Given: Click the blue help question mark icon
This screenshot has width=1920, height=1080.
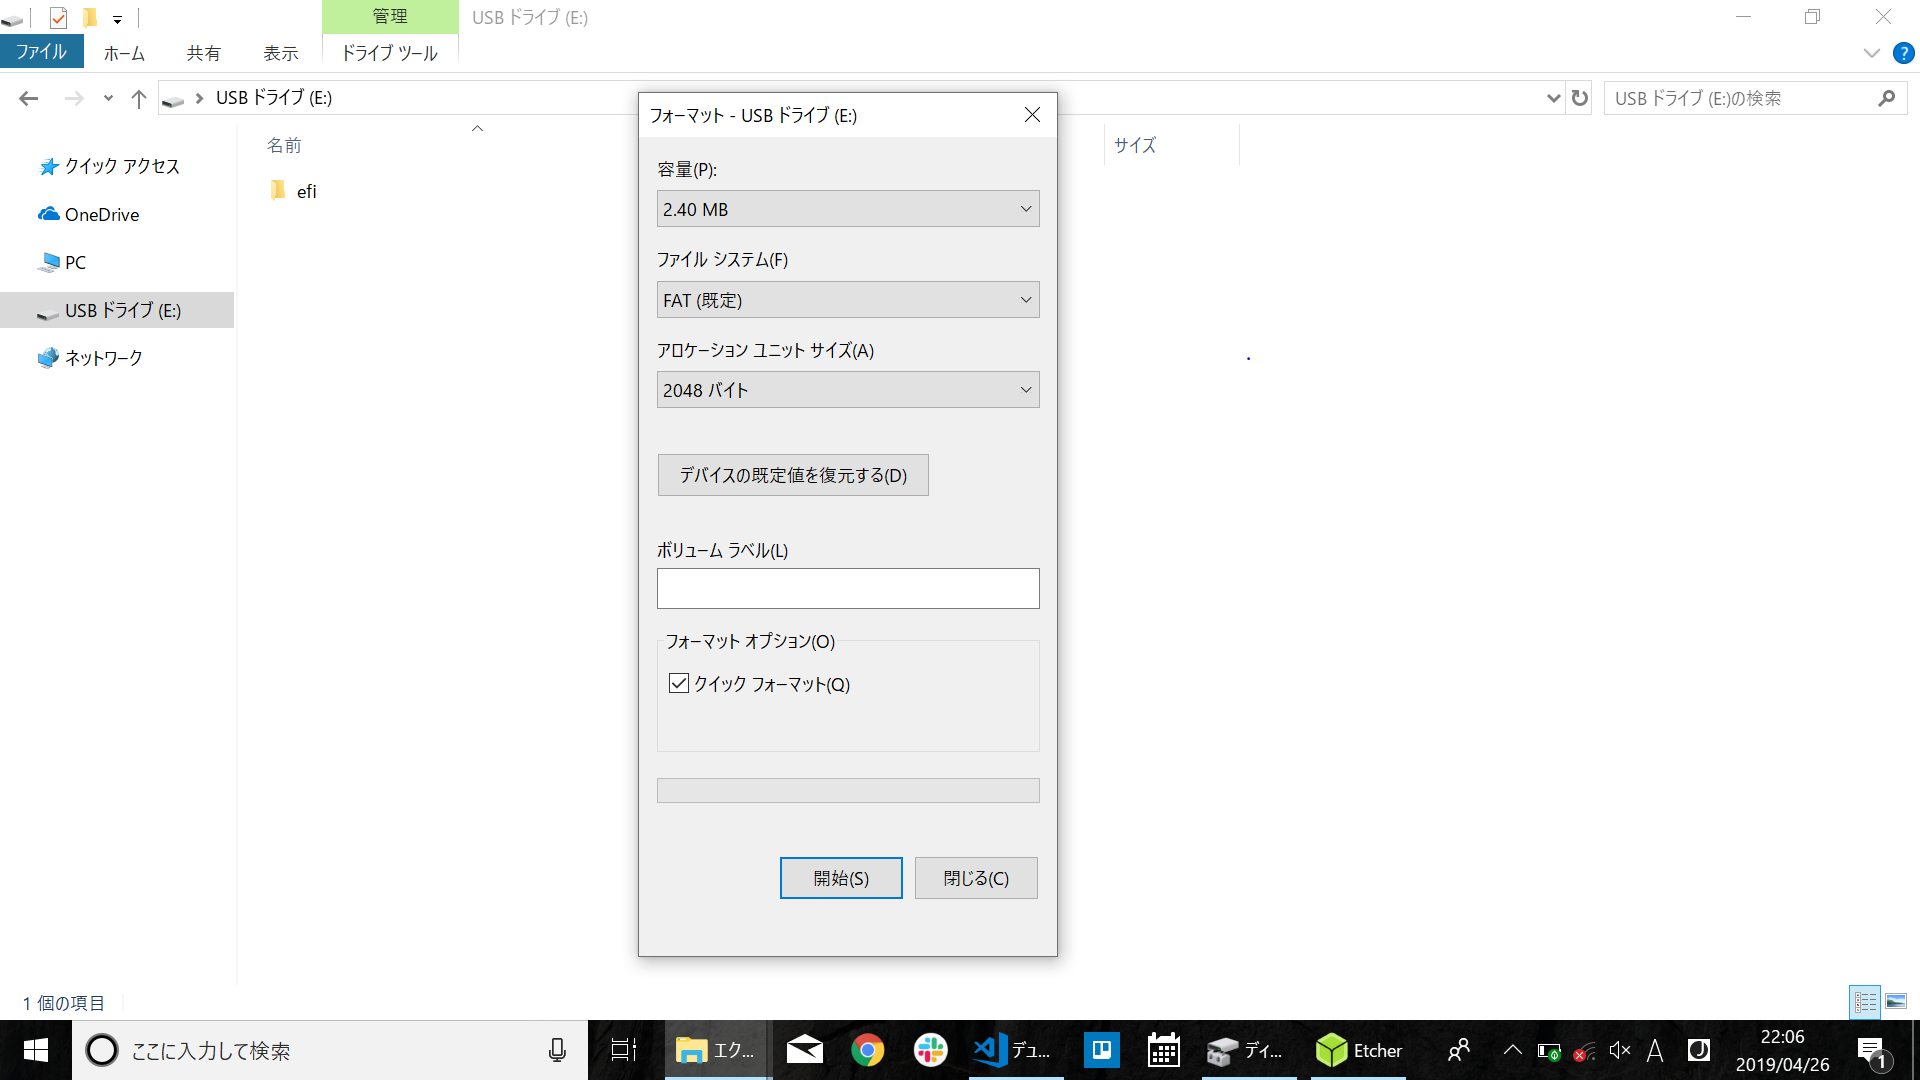Looking at the screenshot, I should click(x=1903, y=53).
